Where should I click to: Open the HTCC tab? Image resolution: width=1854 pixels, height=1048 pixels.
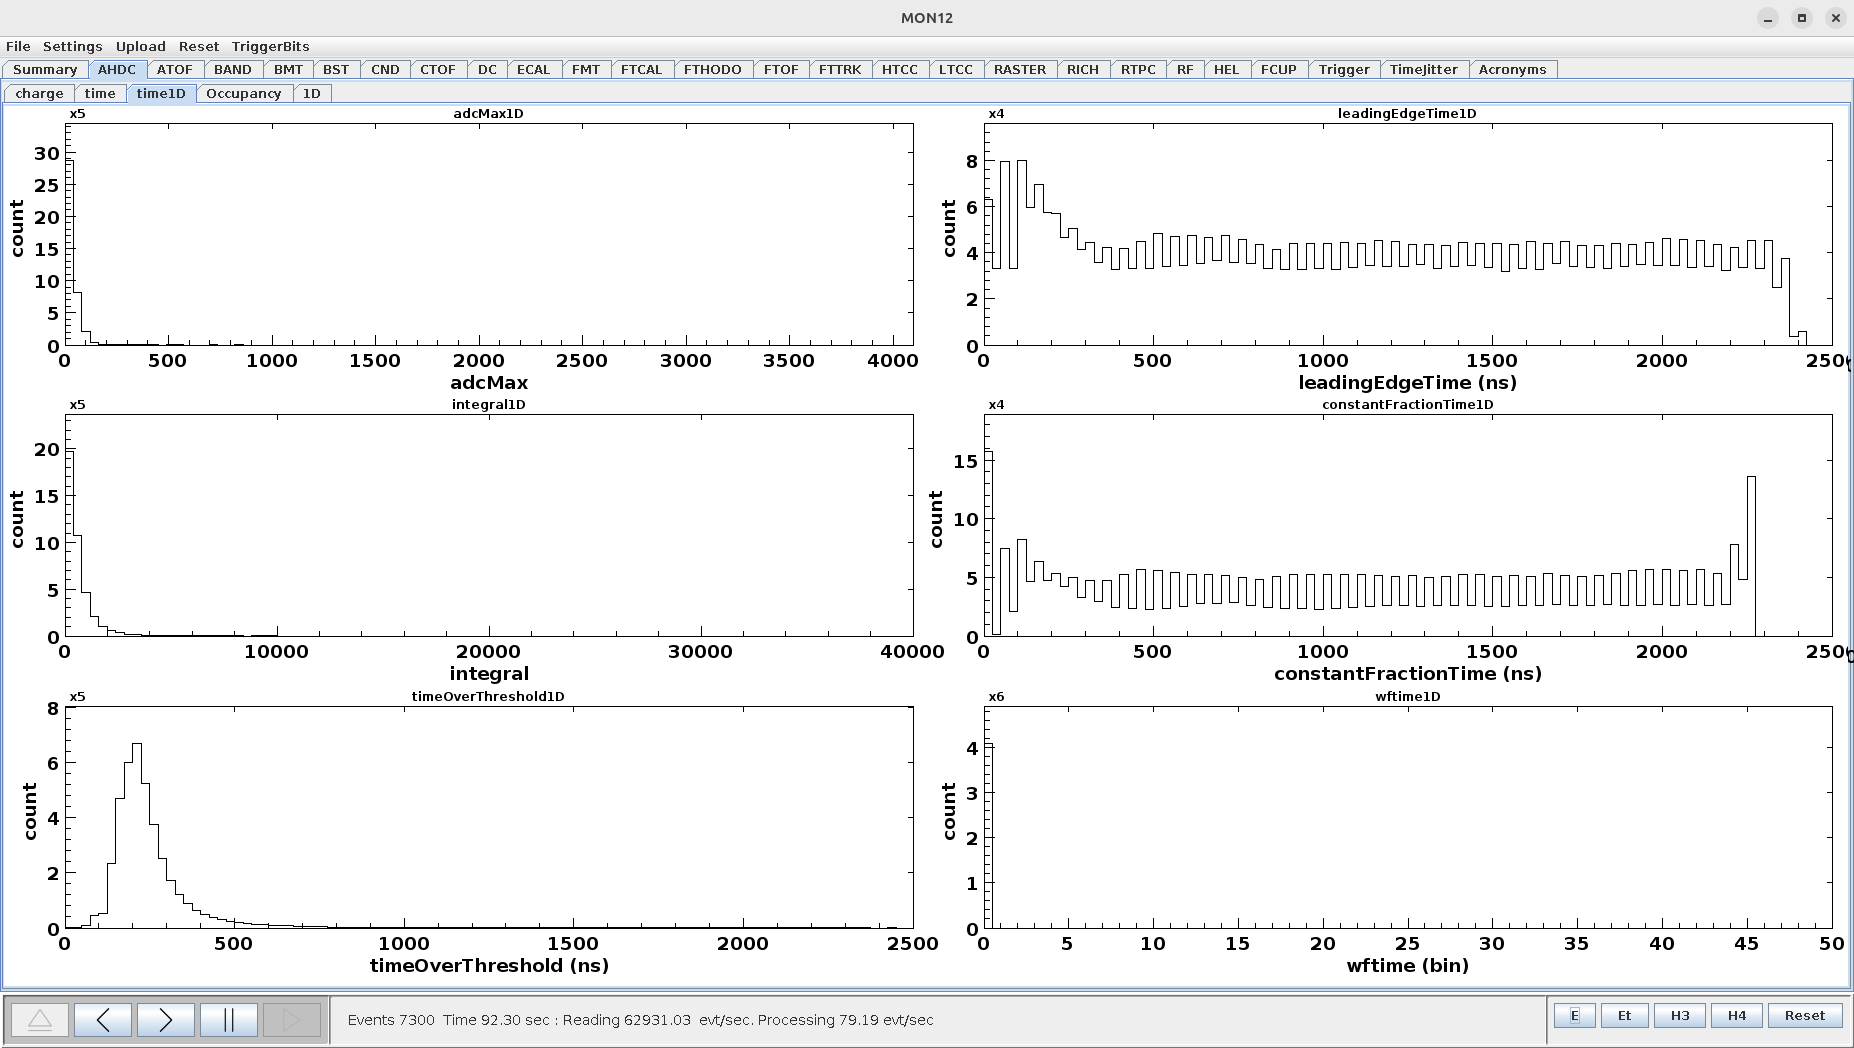pyautogui.click(x=900, y=69)
